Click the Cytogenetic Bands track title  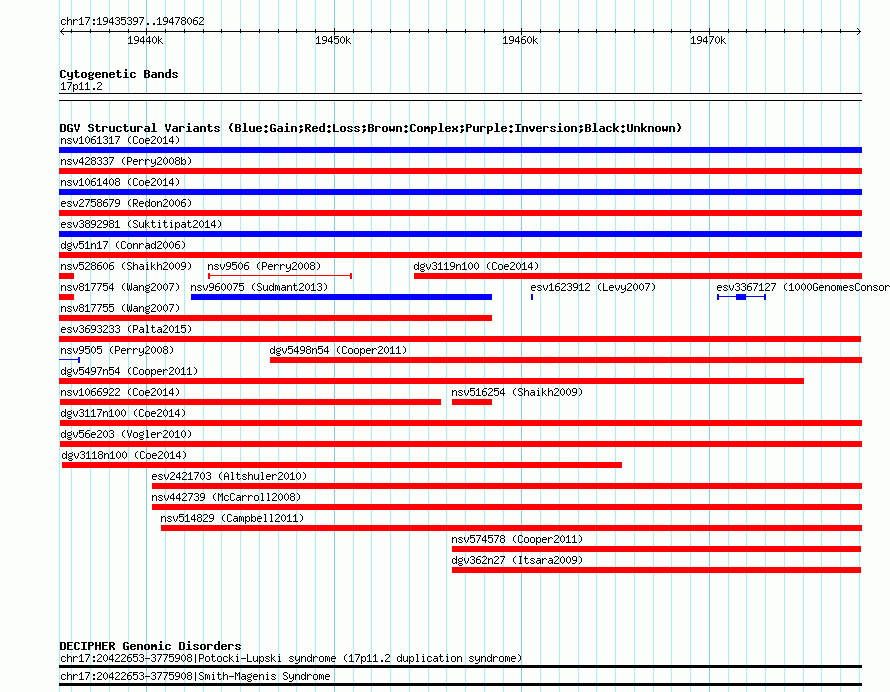(119, 74)
